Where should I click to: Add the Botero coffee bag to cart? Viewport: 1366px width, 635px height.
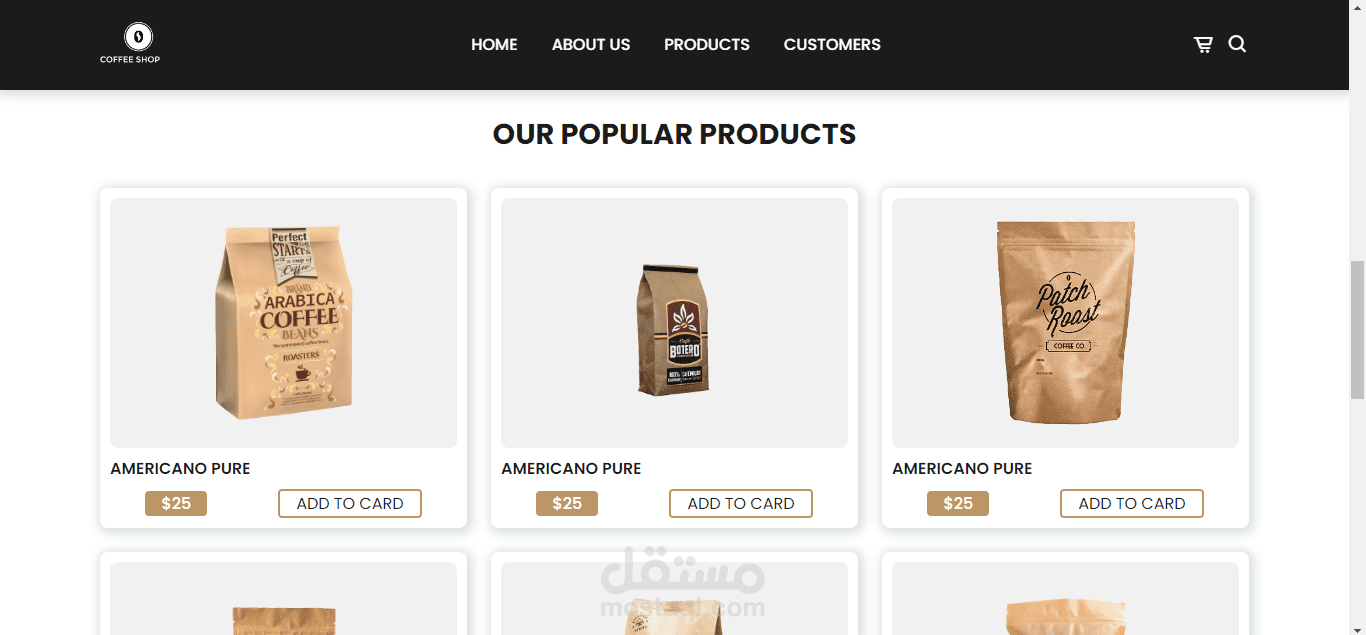pyautogui.click(x=741, y=503)
